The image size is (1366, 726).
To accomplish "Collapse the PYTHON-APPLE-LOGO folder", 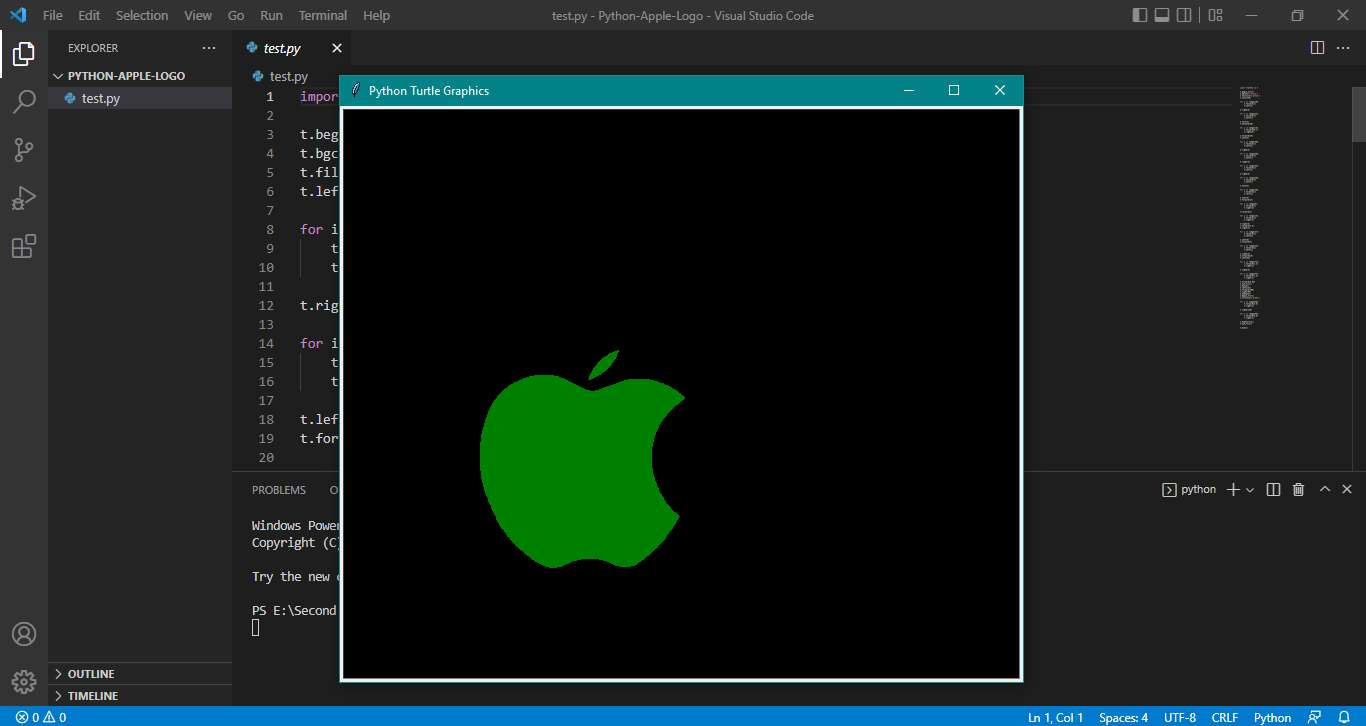I will [140, 76].
